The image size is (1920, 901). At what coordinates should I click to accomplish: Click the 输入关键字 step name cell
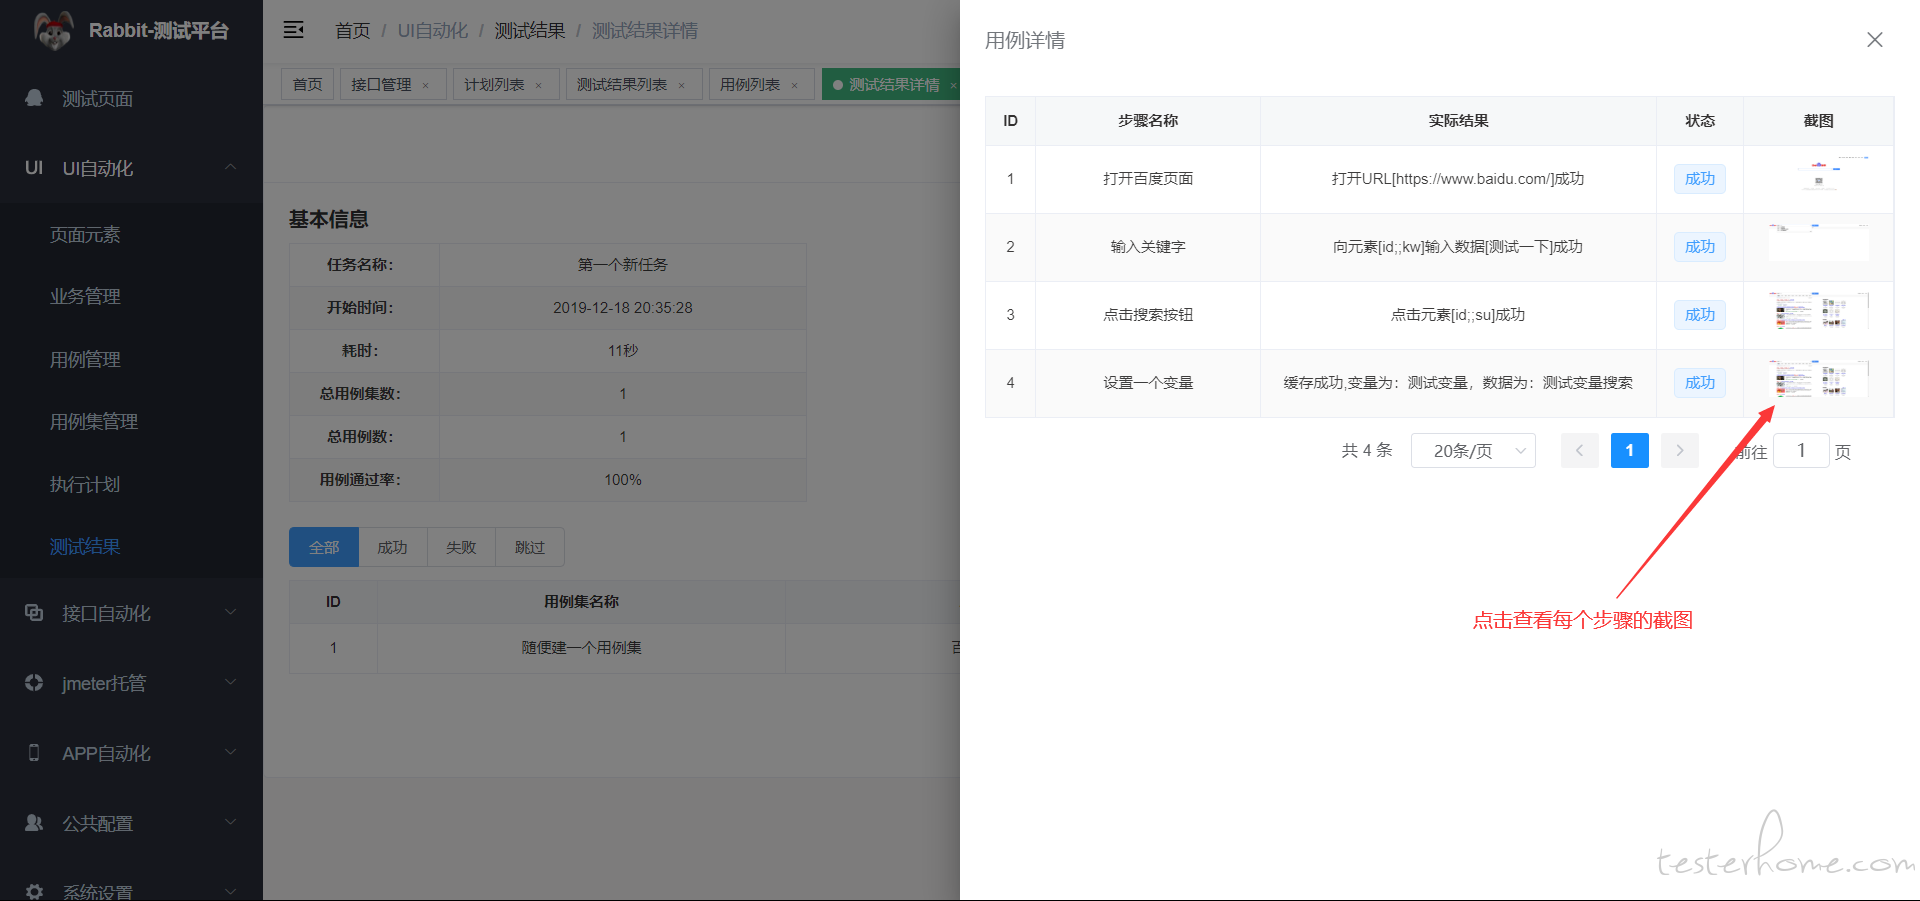coord(1148,247)
